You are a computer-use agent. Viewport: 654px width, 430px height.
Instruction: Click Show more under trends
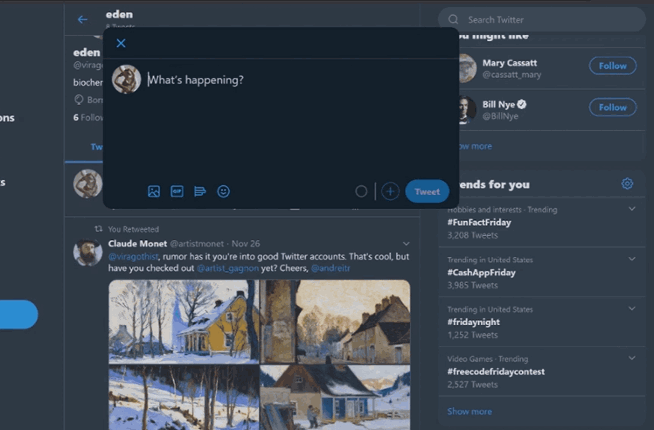(470, 411)
